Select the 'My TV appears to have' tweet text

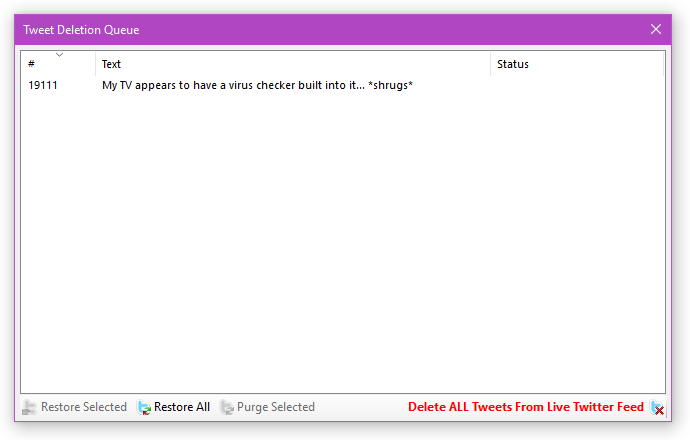(x=257, y=86)
